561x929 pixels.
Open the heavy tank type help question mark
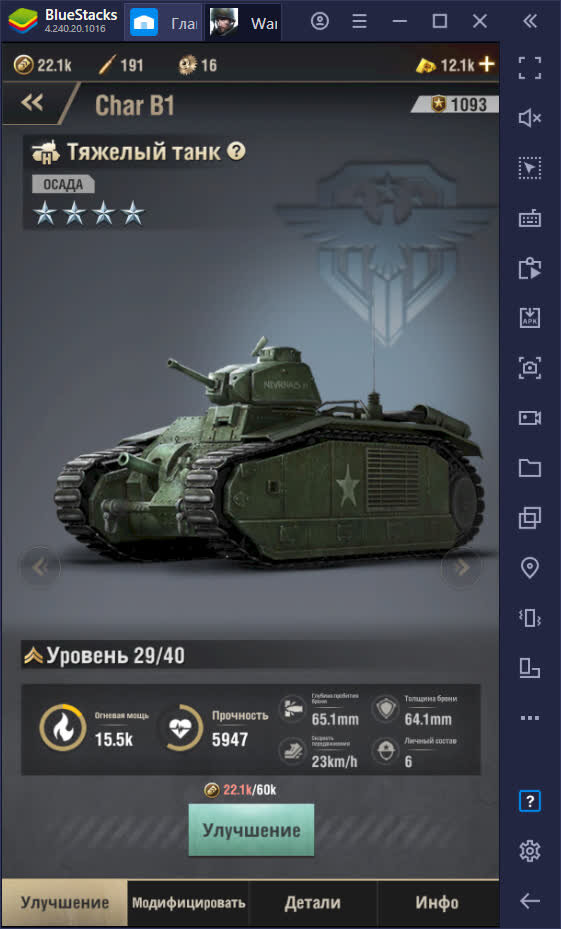point(236,152)
